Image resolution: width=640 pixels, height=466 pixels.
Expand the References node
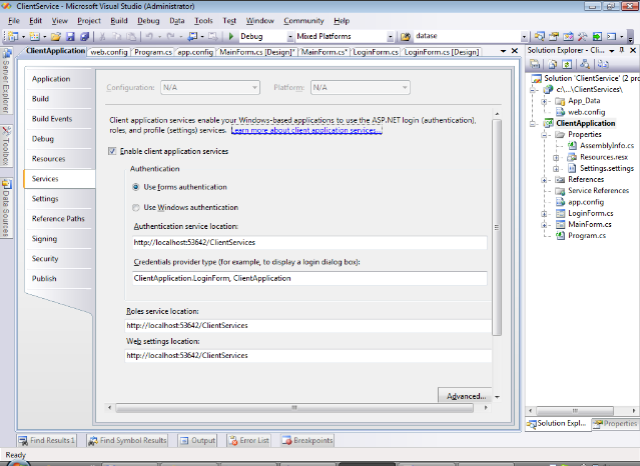[x=544, y=180]
